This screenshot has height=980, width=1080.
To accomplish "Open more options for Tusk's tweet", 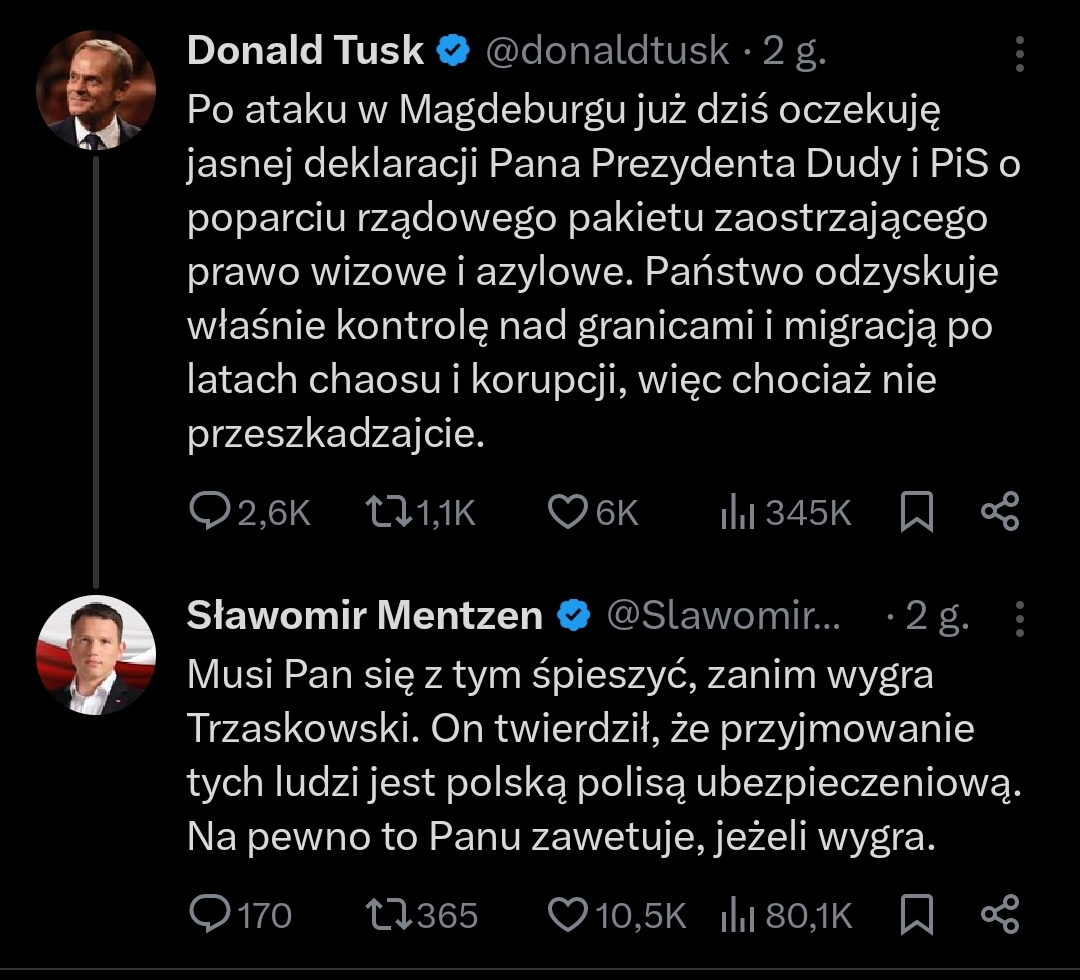I will click(1019, 55).
